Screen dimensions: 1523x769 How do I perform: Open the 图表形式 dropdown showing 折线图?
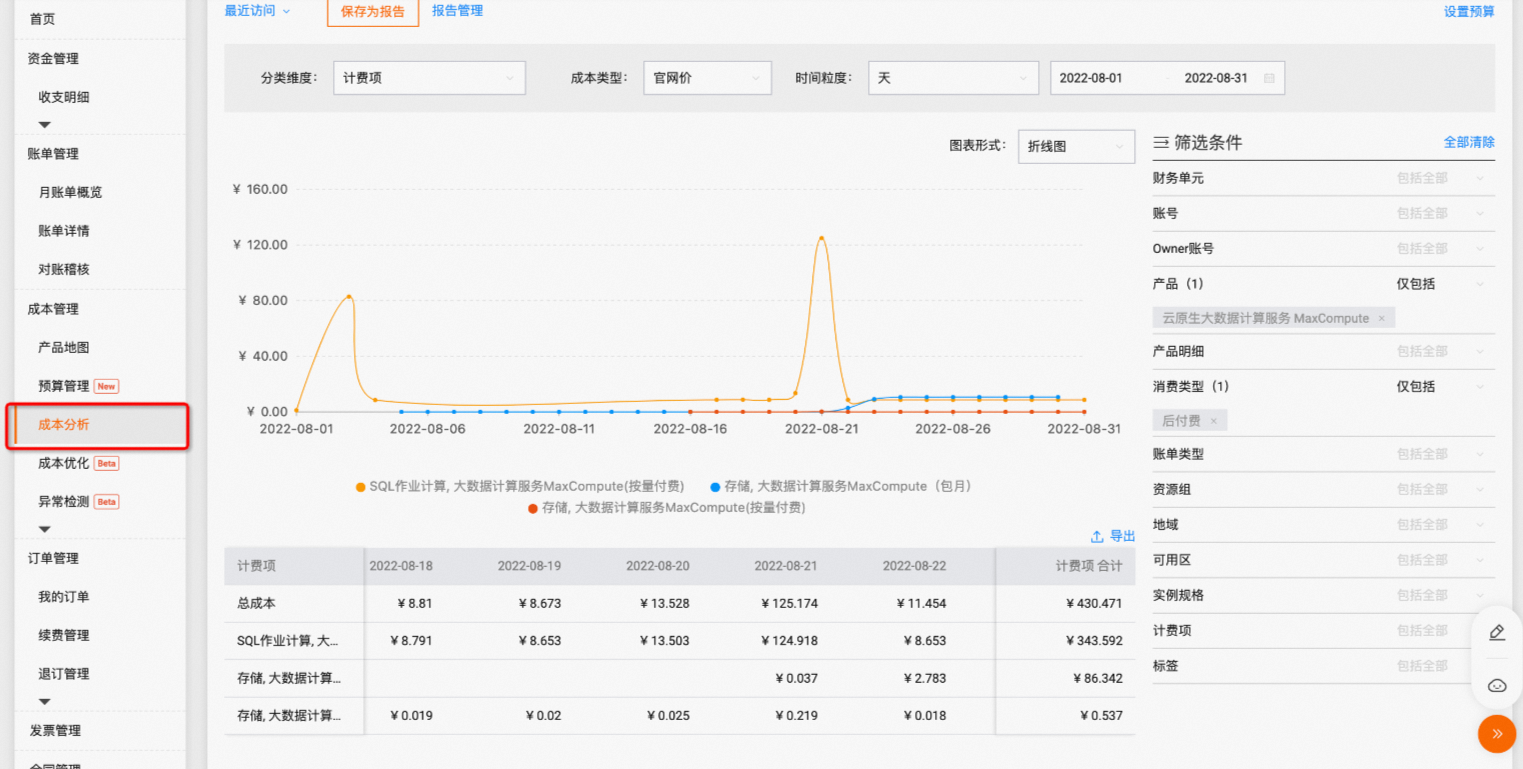tap(1076, 146)
